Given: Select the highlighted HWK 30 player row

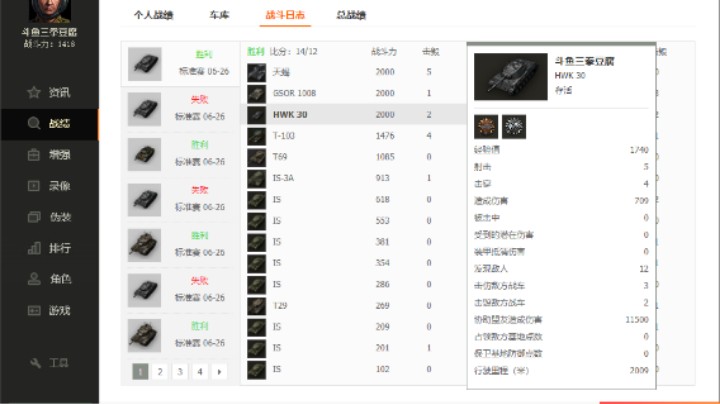Looking at the screenshot, I should click(x=354, y=115).
